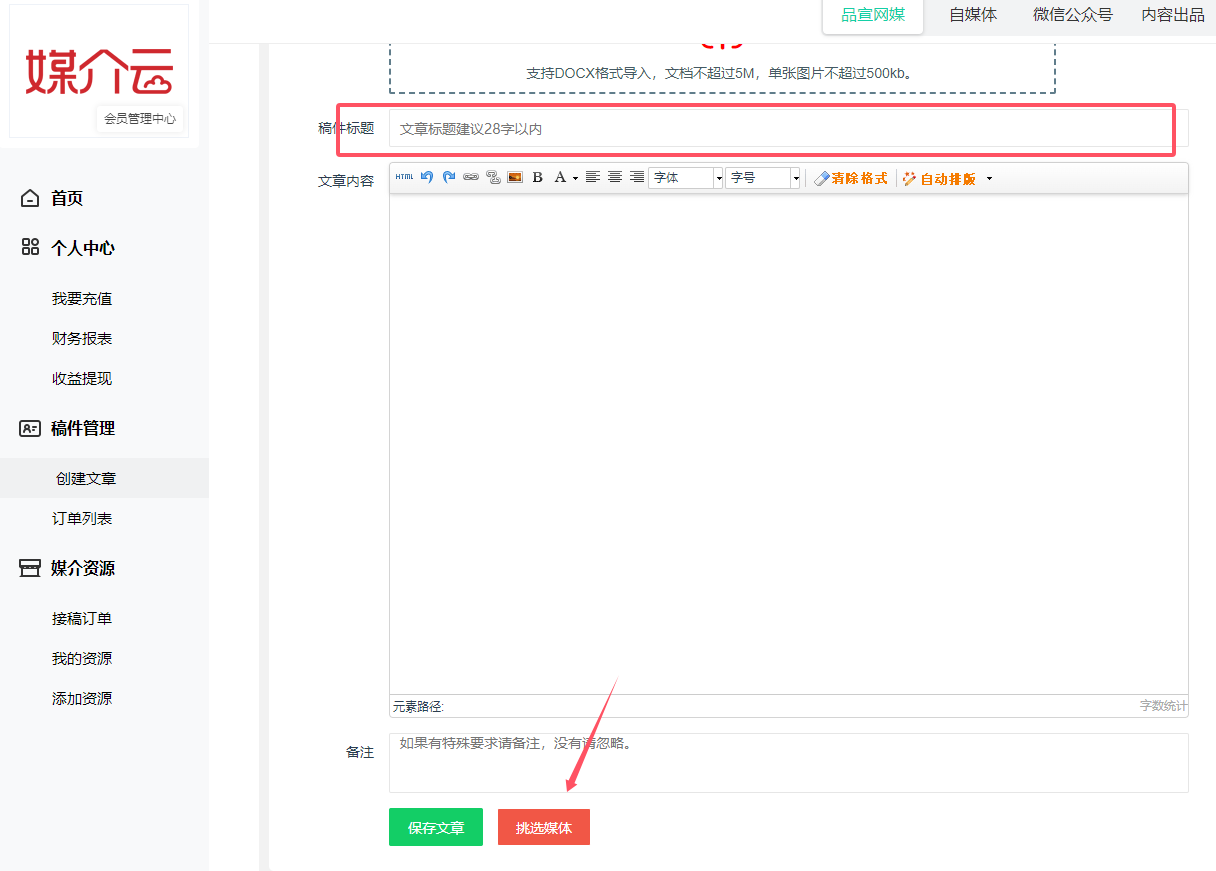The image size is (1216, 871).
Task: Click the undo arrow in editor toolbar
Action: coord(427,177)
